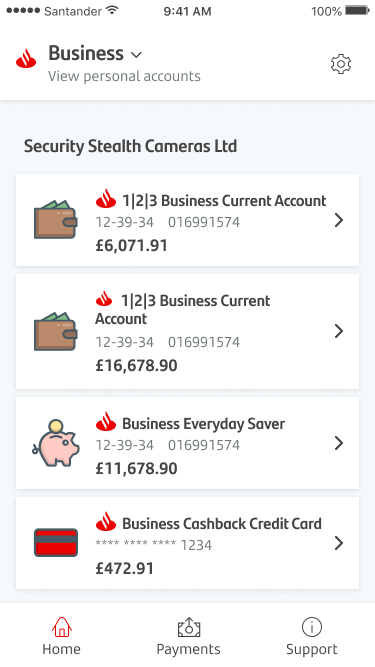Tap the Santander flame logo in header
The image size is (375, 667).
(x=26, y=59)
